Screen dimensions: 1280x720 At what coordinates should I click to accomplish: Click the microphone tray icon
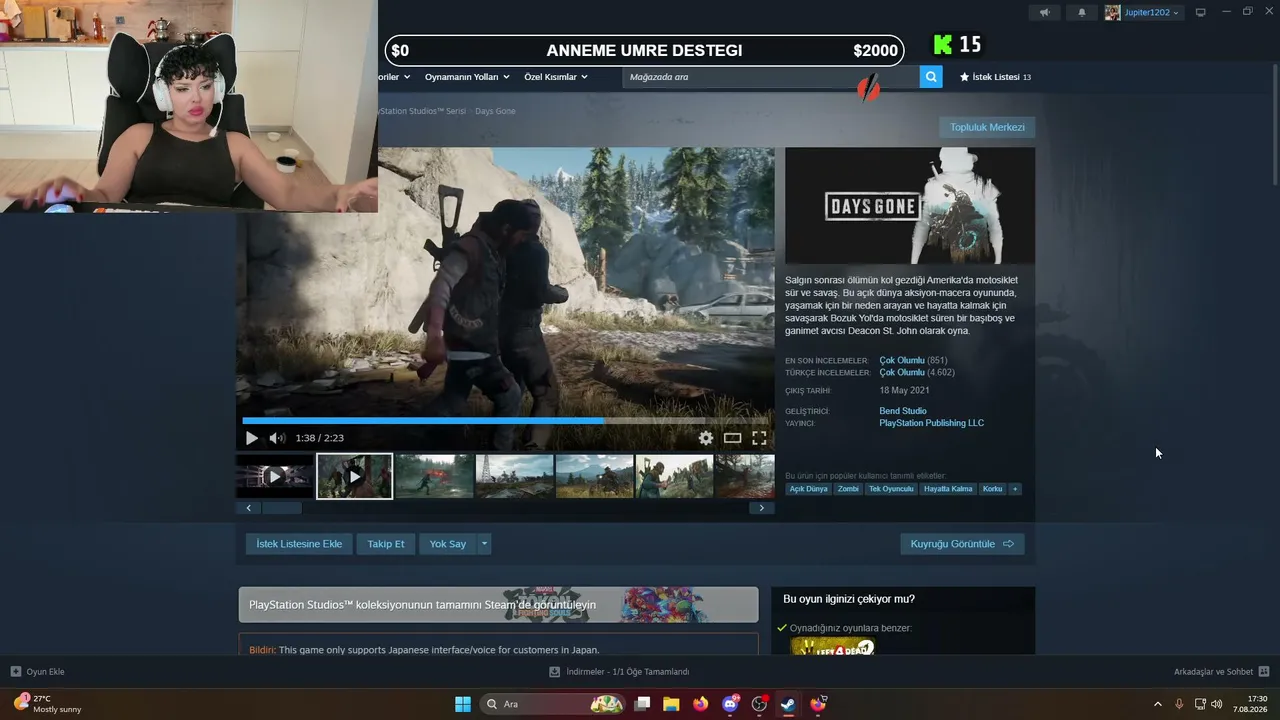coord(1180,704)
